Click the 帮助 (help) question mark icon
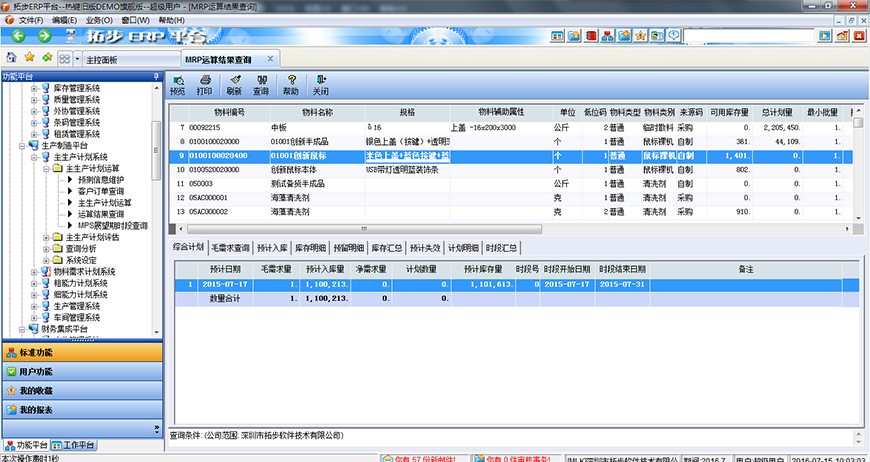Image resolution: width=870 pixels, height=462 pixels. point(291,84)
